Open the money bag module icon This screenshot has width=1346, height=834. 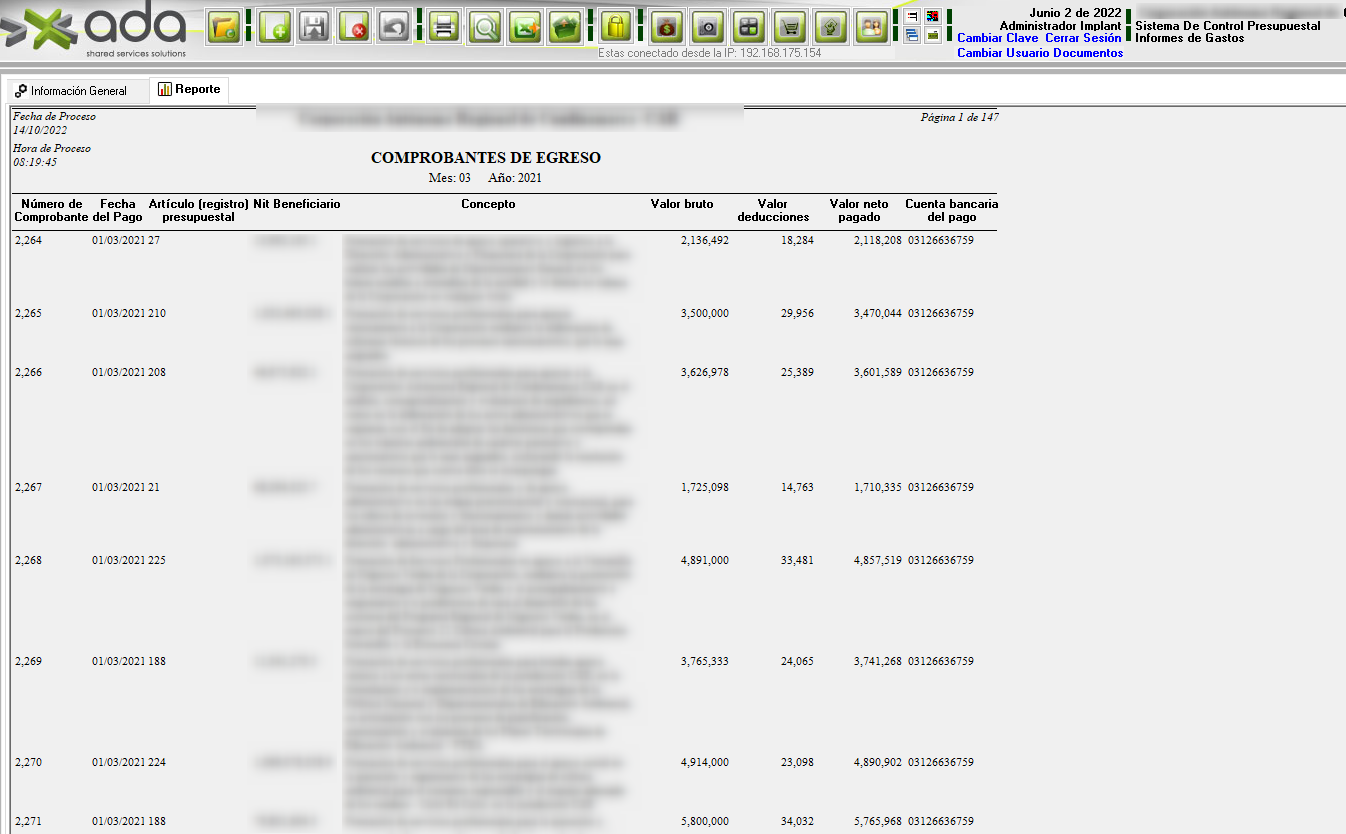[667, 27]
